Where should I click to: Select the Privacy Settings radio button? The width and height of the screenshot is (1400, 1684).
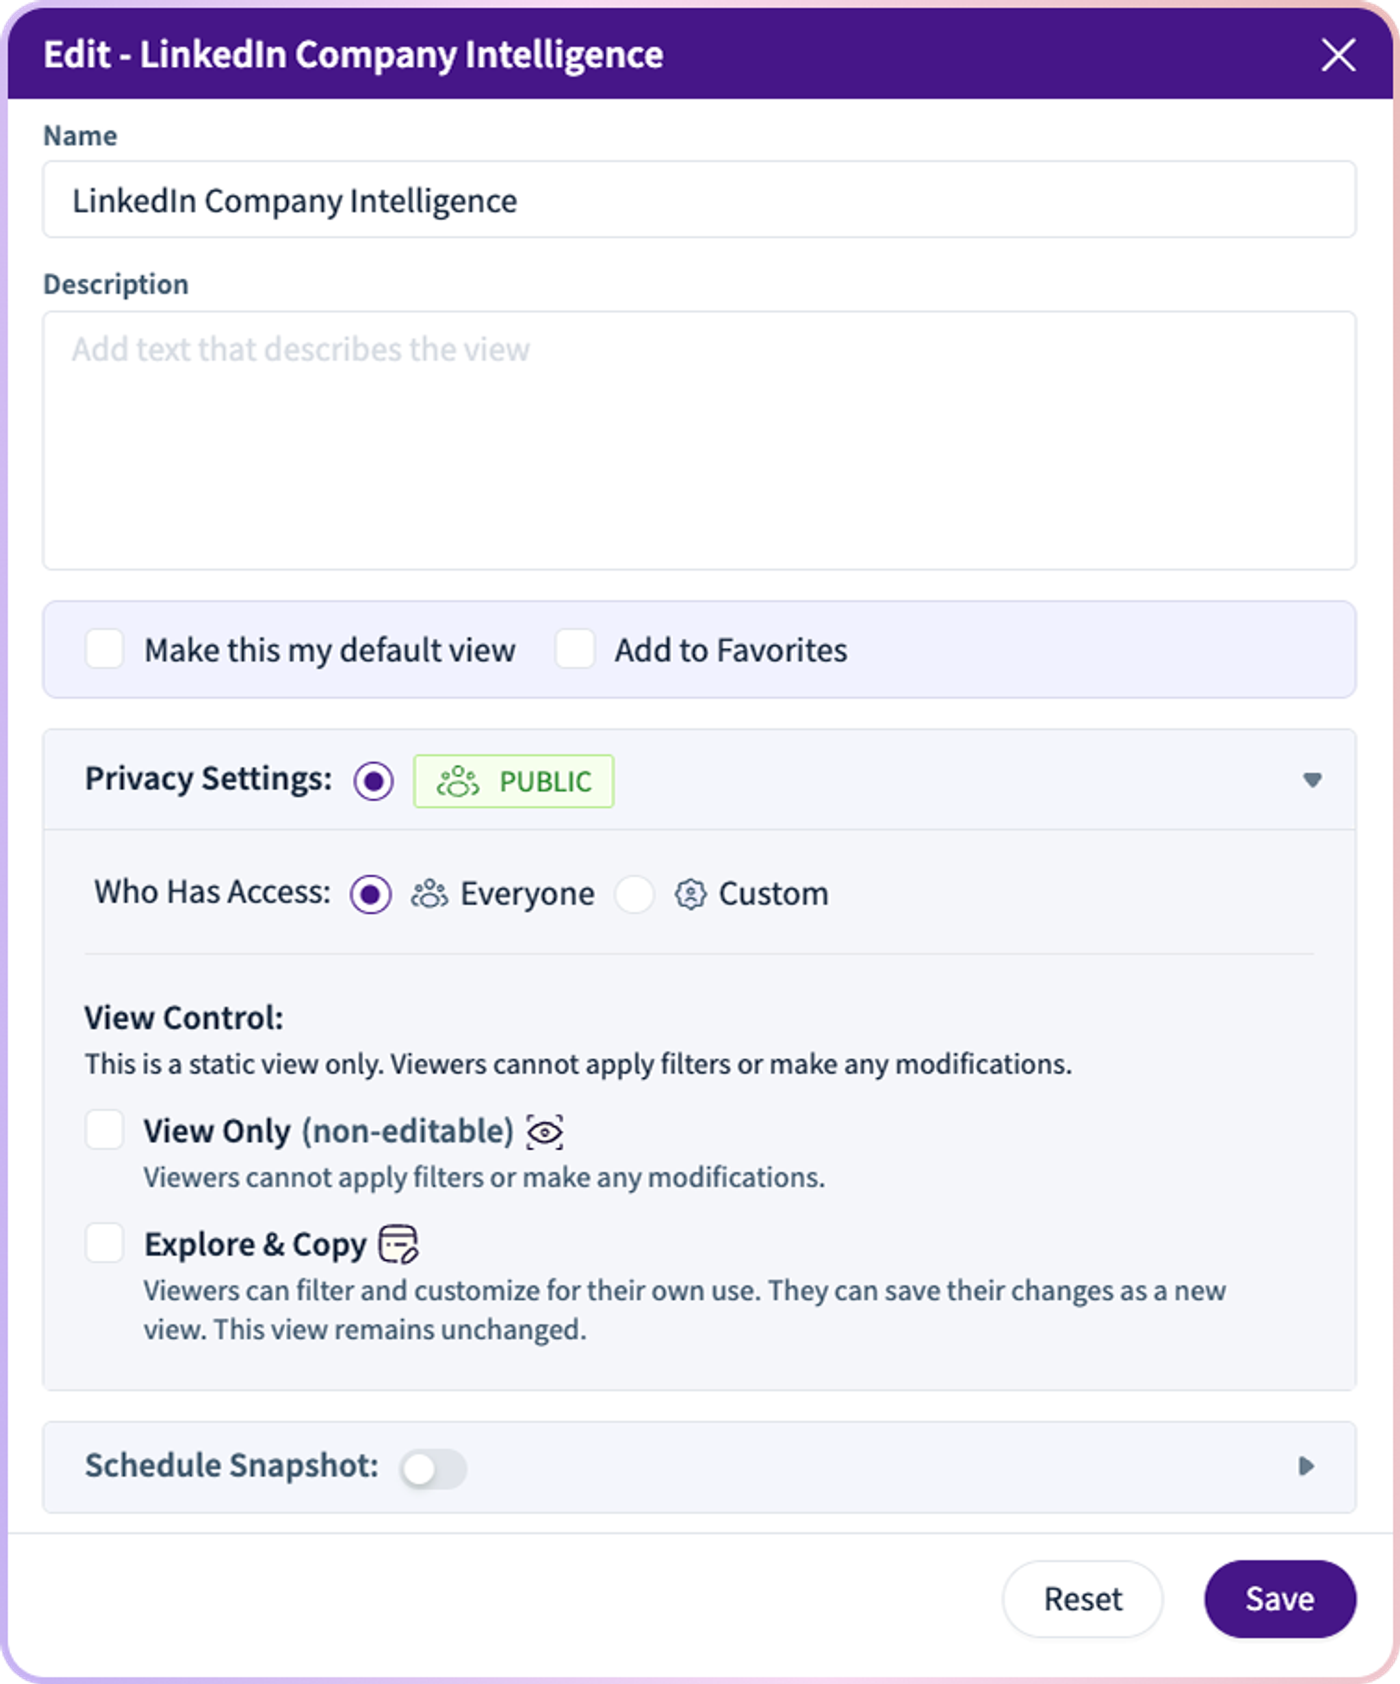374,781
